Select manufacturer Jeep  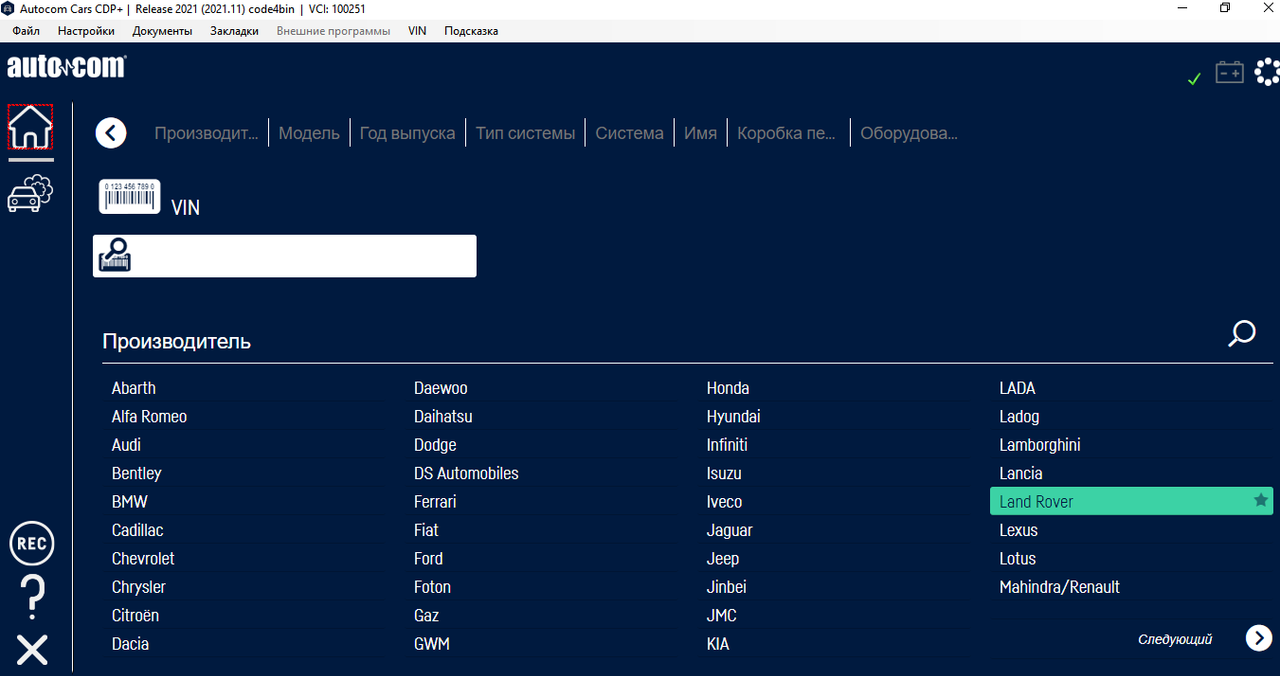(x=722, y=558)
